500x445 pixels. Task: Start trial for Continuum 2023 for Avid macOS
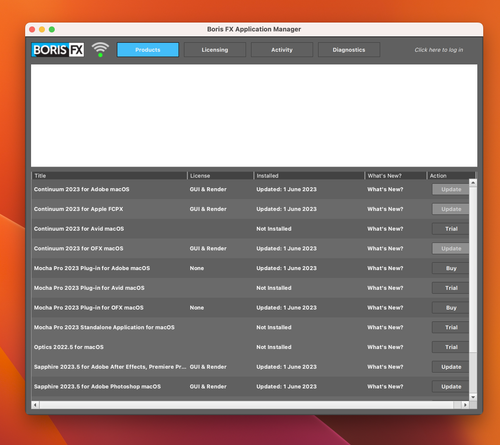click(x=451, y=229)
